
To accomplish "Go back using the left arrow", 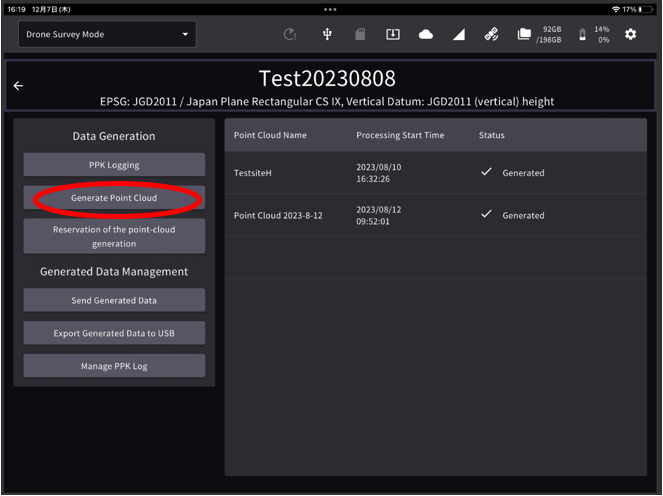I will click(18, 86).
